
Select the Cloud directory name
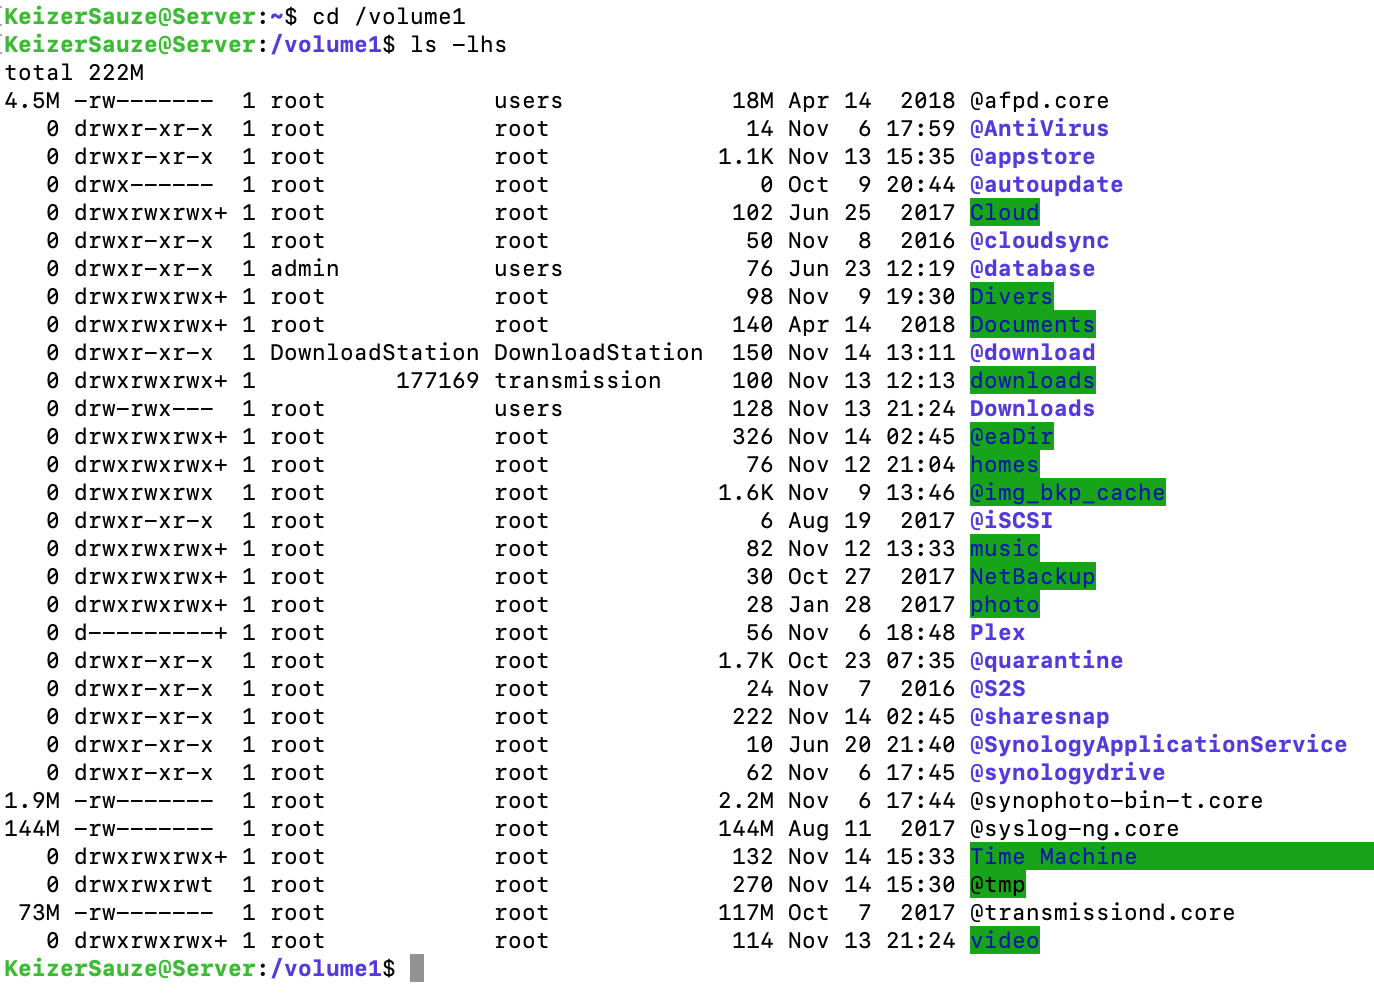[1003, 212]
